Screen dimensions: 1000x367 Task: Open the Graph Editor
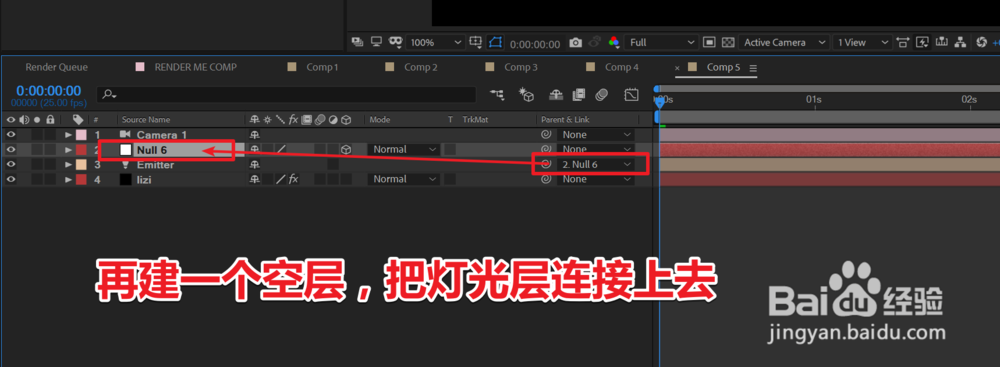pyautogui.click(x=631, y=95)
